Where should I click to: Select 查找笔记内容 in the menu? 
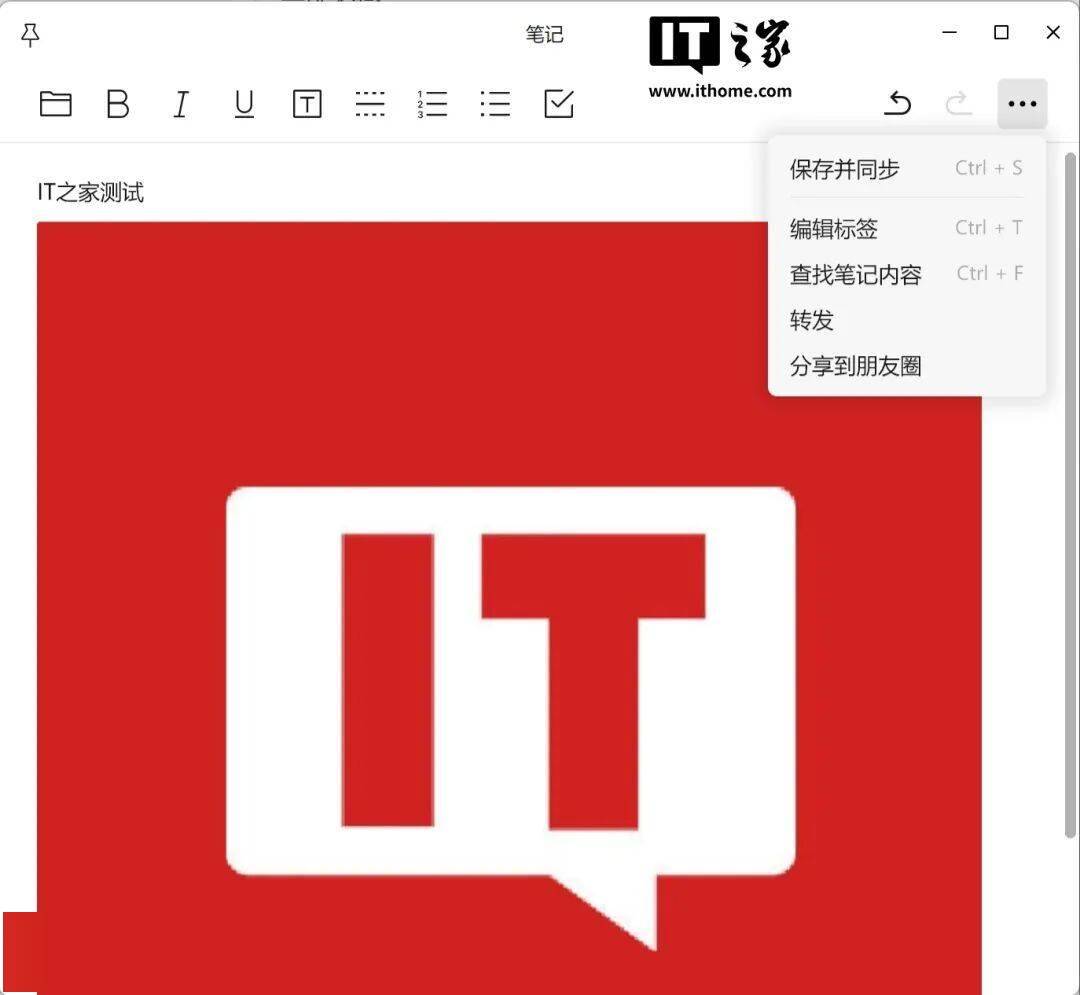click(x=856, y=275)
